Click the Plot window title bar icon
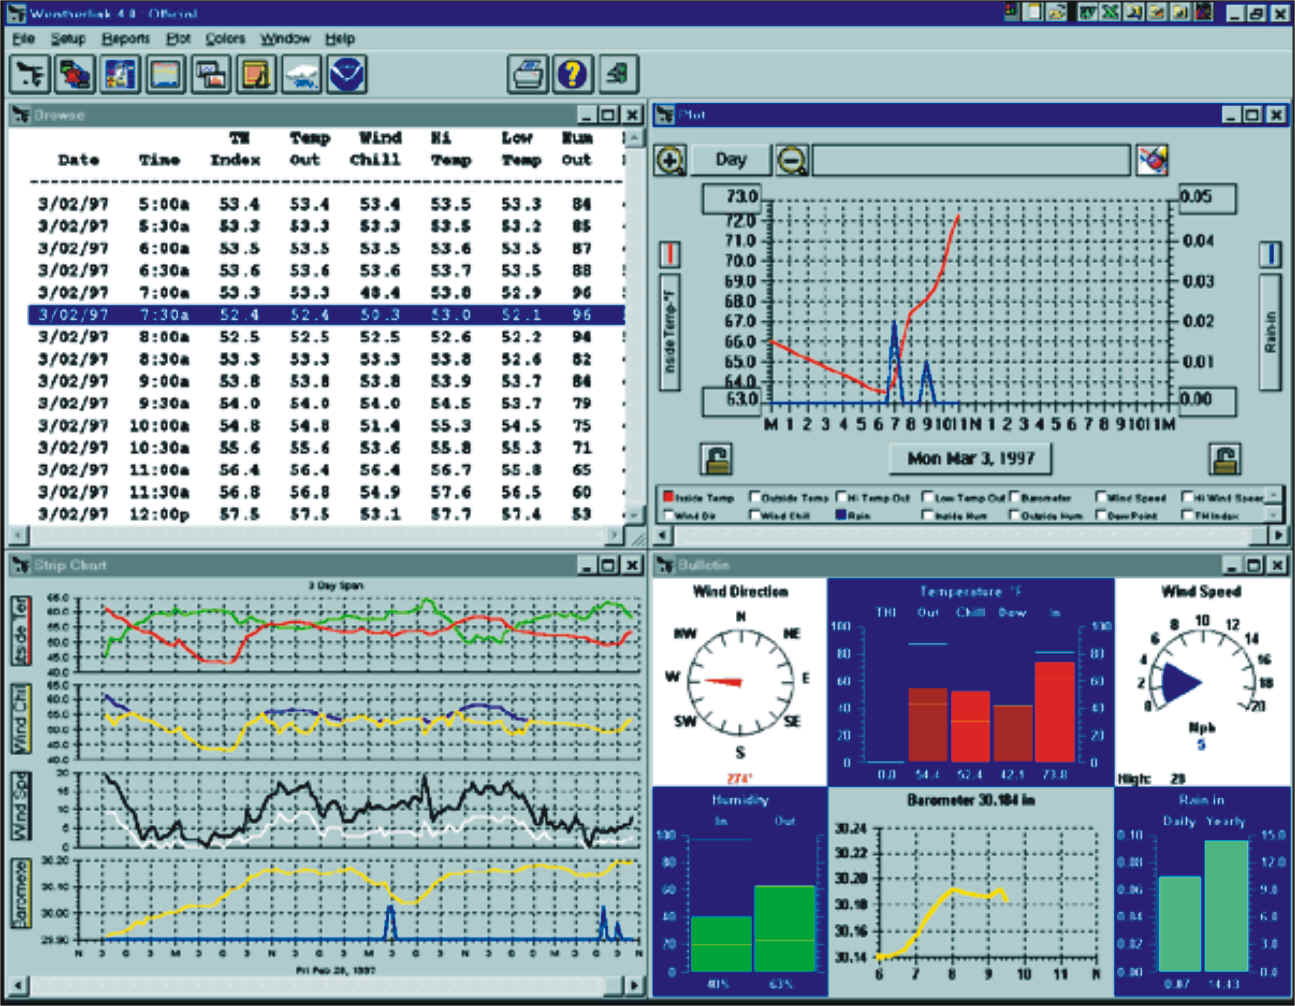The image size is (1295, 1006). [665, 115]
